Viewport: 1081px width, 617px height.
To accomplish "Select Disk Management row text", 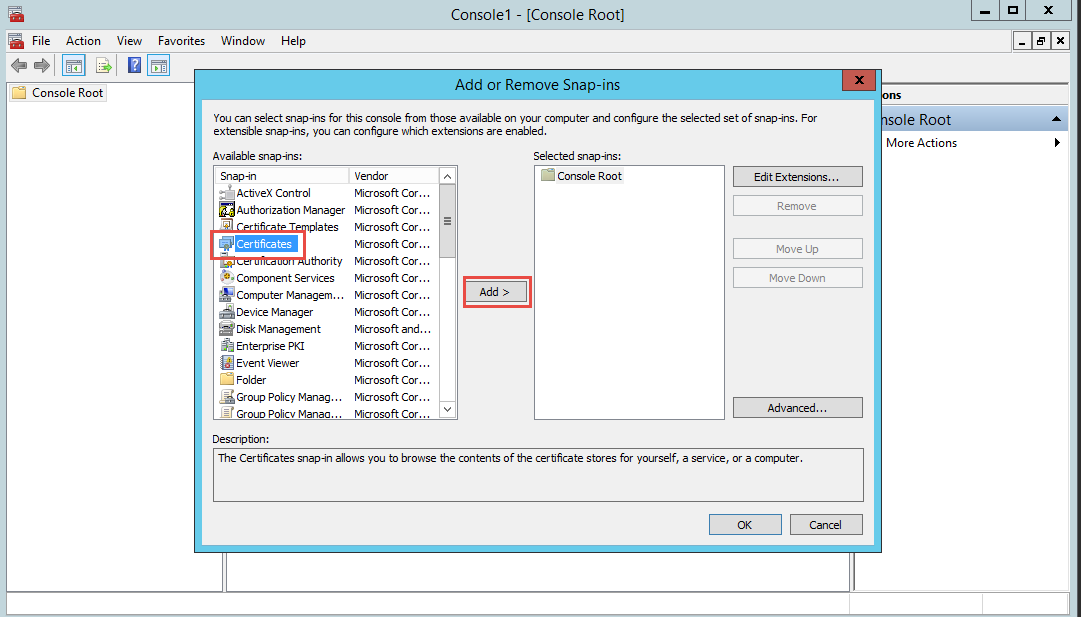I will (x=279, y=329).
